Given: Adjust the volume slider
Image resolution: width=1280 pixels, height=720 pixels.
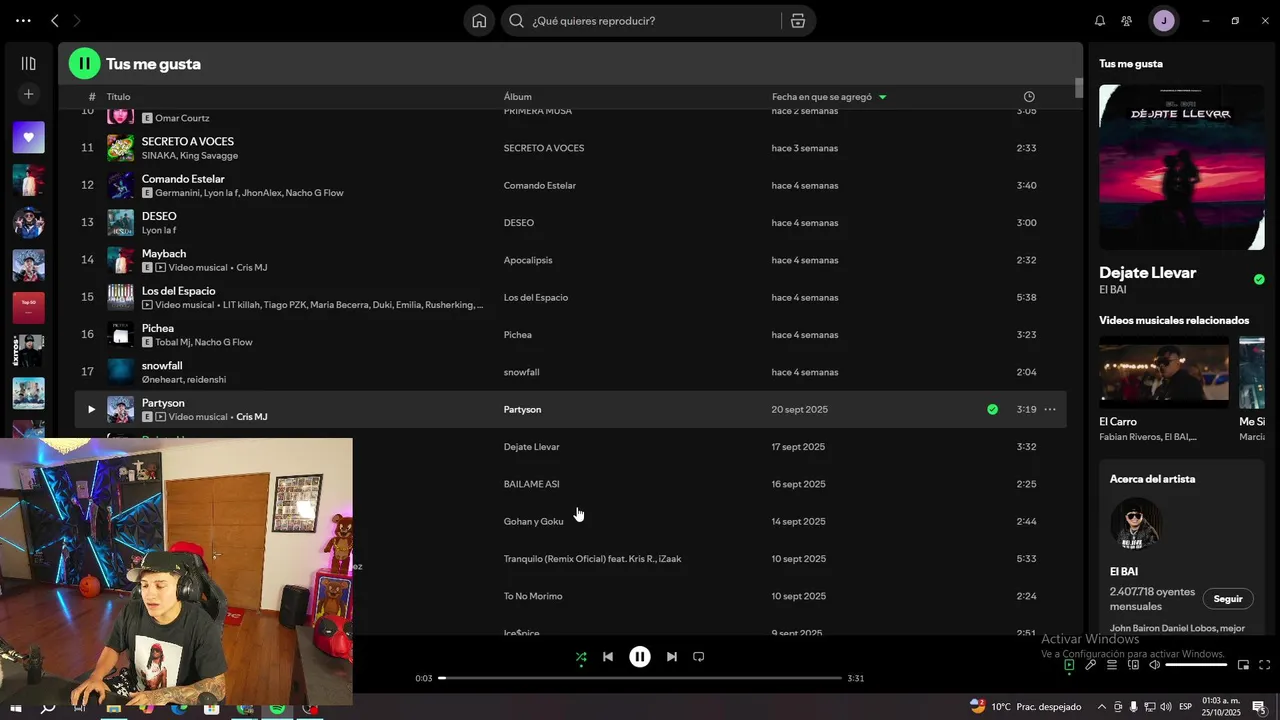Looking at the screenshot, I should coord(1196,665).
